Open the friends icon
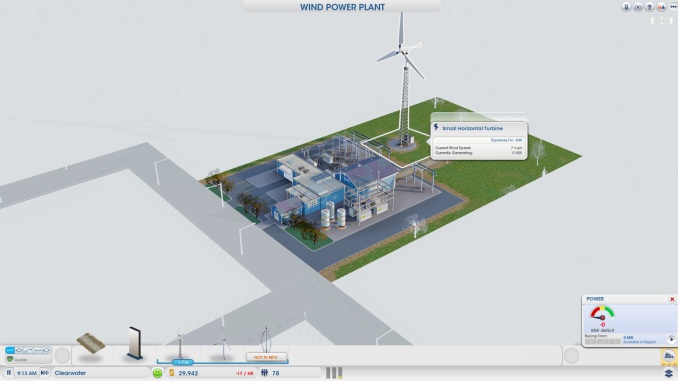Image resolution: width=678 pixels, height=381 pixels. point(661,7)
